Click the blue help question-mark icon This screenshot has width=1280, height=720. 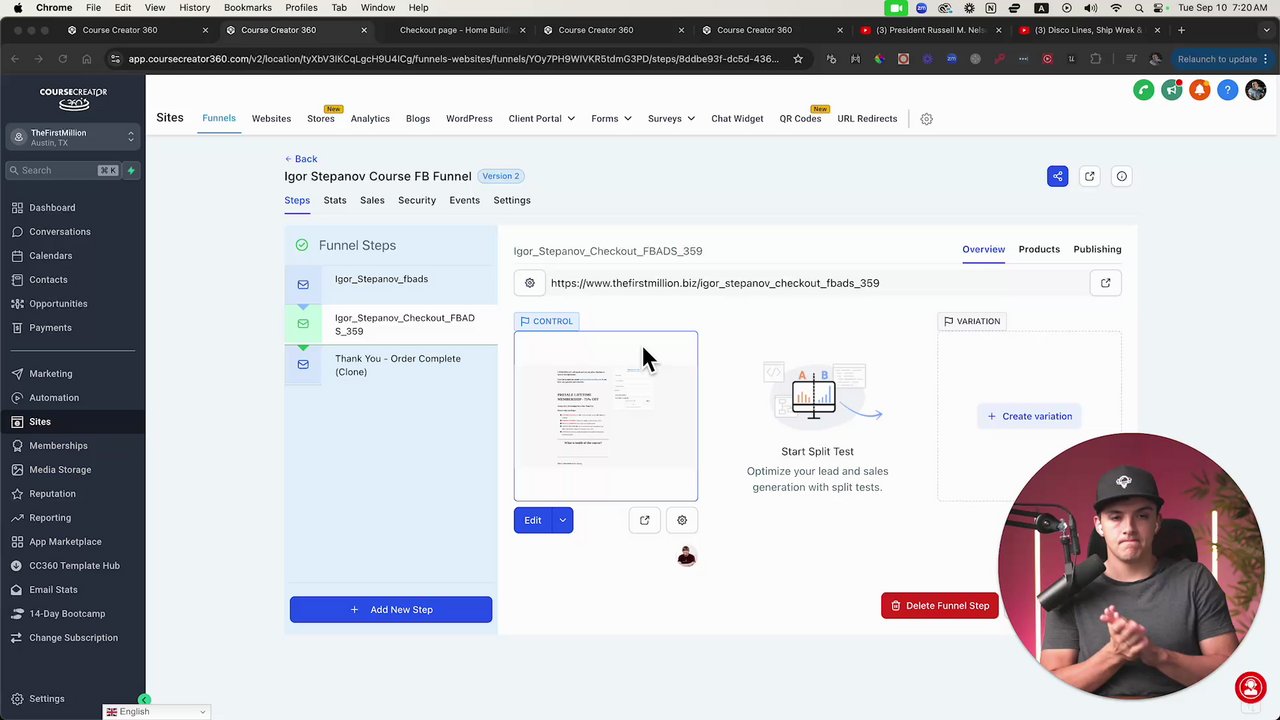coord(1228,90)
